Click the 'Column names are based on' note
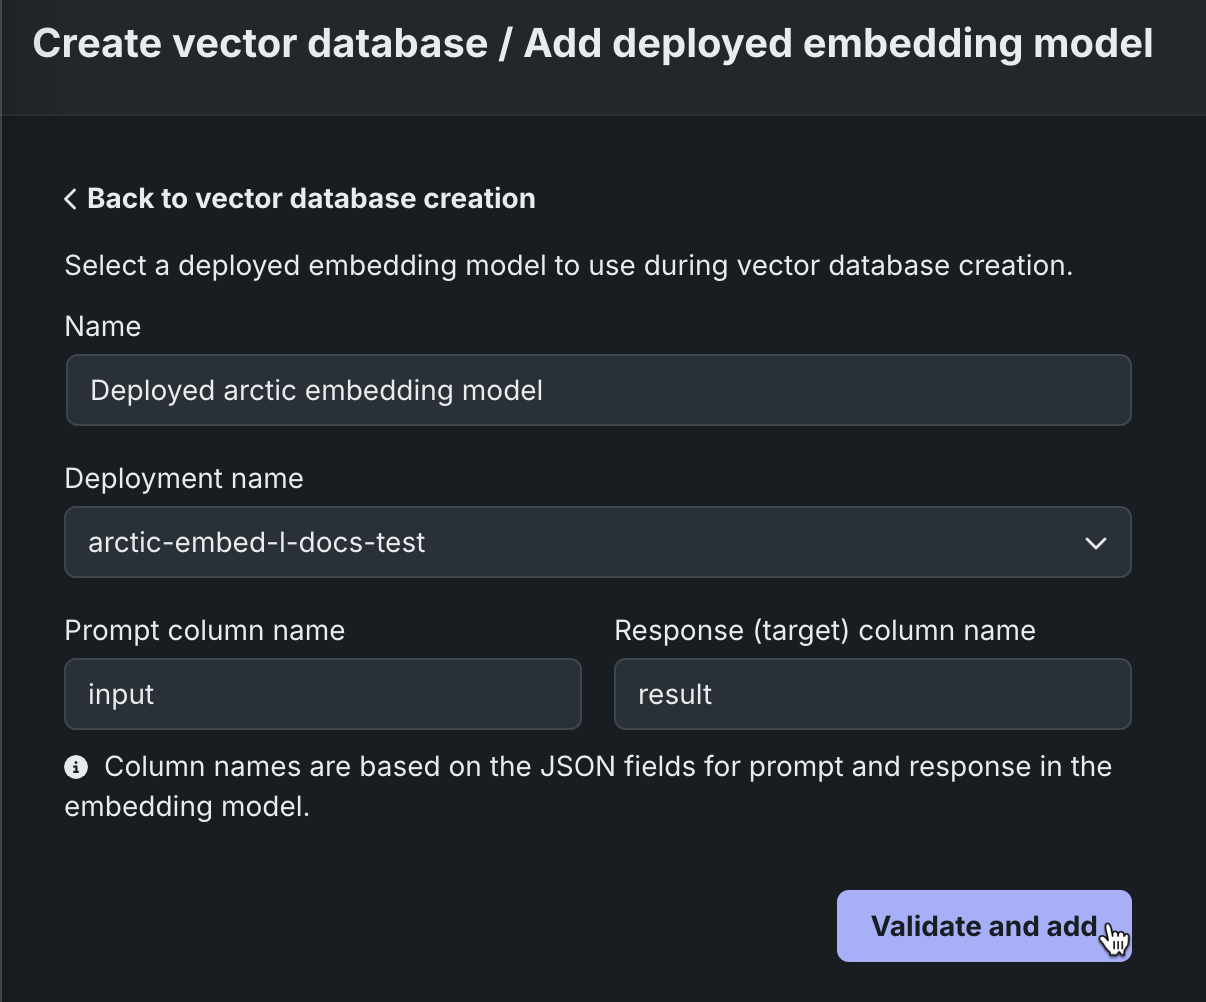The width and height of the screenshot is (1206, 1002). click(x=600, y=767)
